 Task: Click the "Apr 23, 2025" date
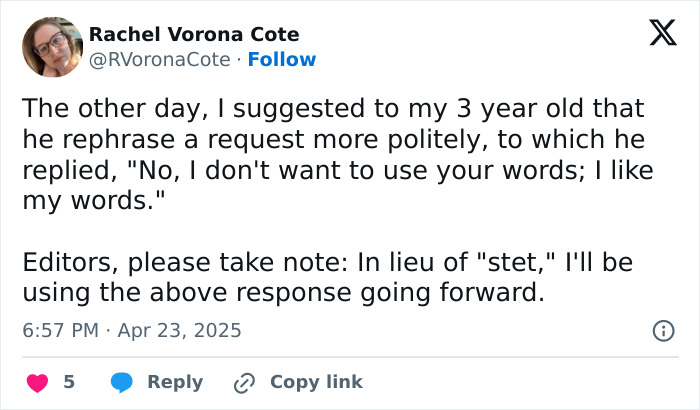[181, 330]
